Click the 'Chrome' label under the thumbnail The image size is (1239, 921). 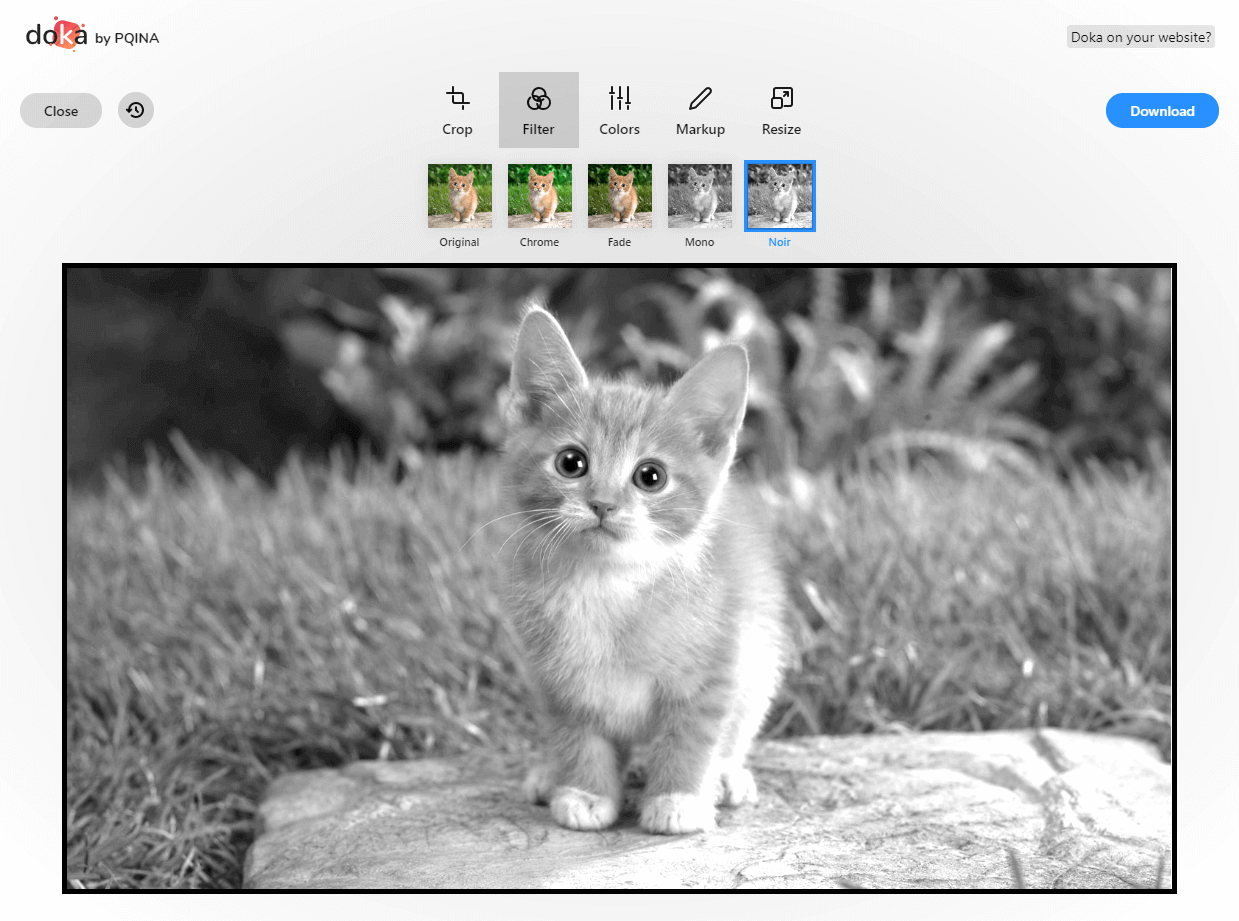[540, 242]
